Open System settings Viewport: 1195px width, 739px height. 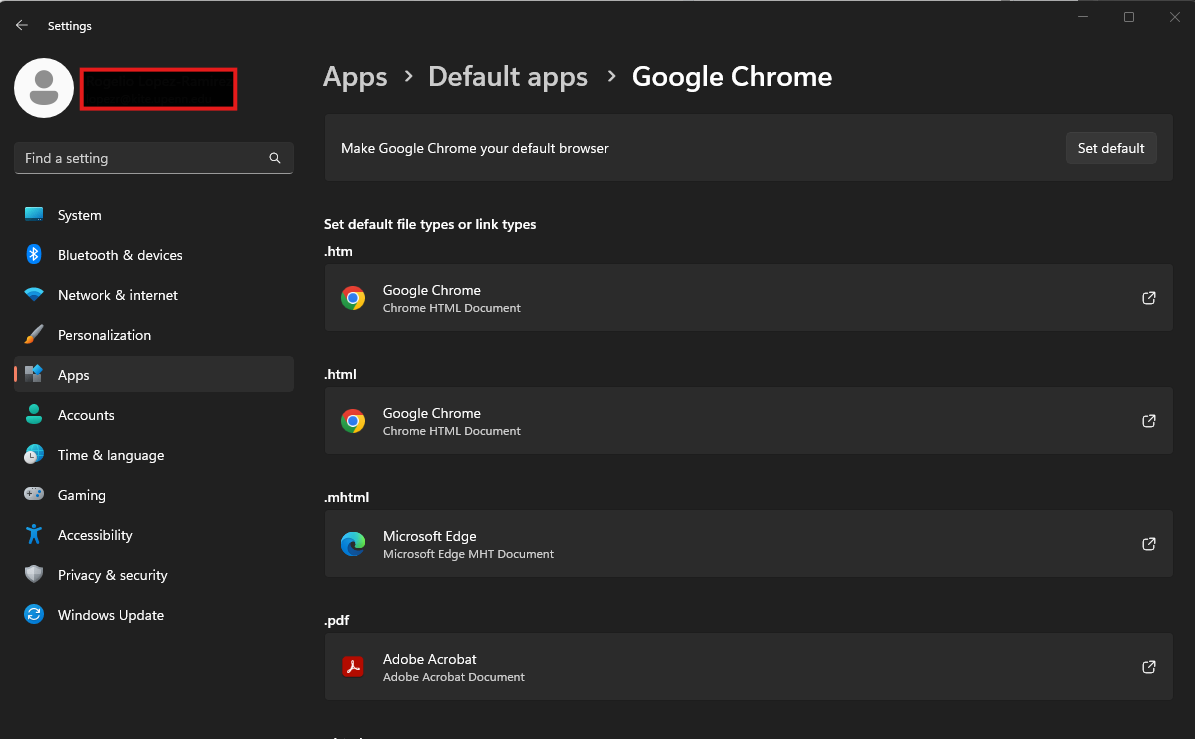point(154,215)
